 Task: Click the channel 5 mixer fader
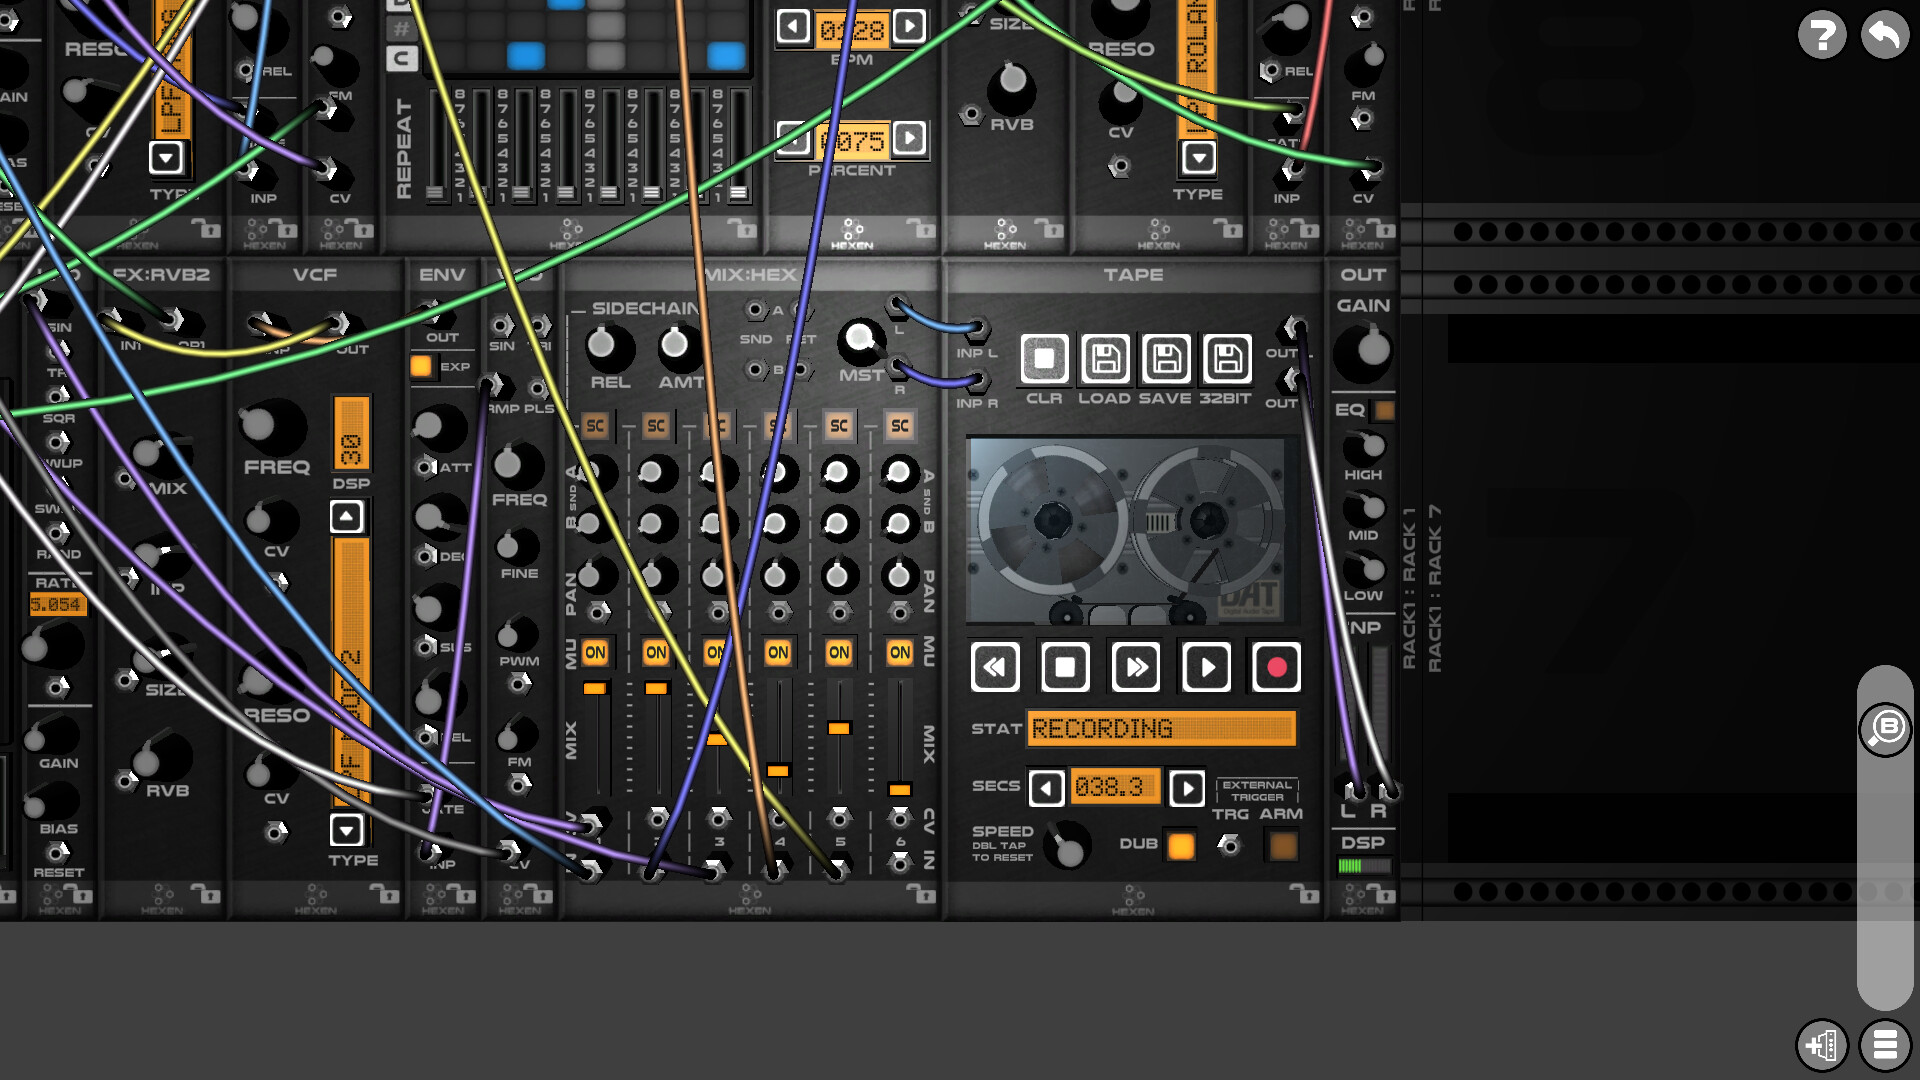click(838, 729)
